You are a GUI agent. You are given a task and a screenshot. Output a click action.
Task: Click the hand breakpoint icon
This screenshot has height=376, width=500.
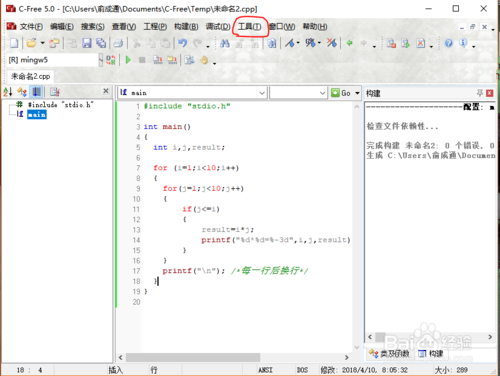(204, 60)
